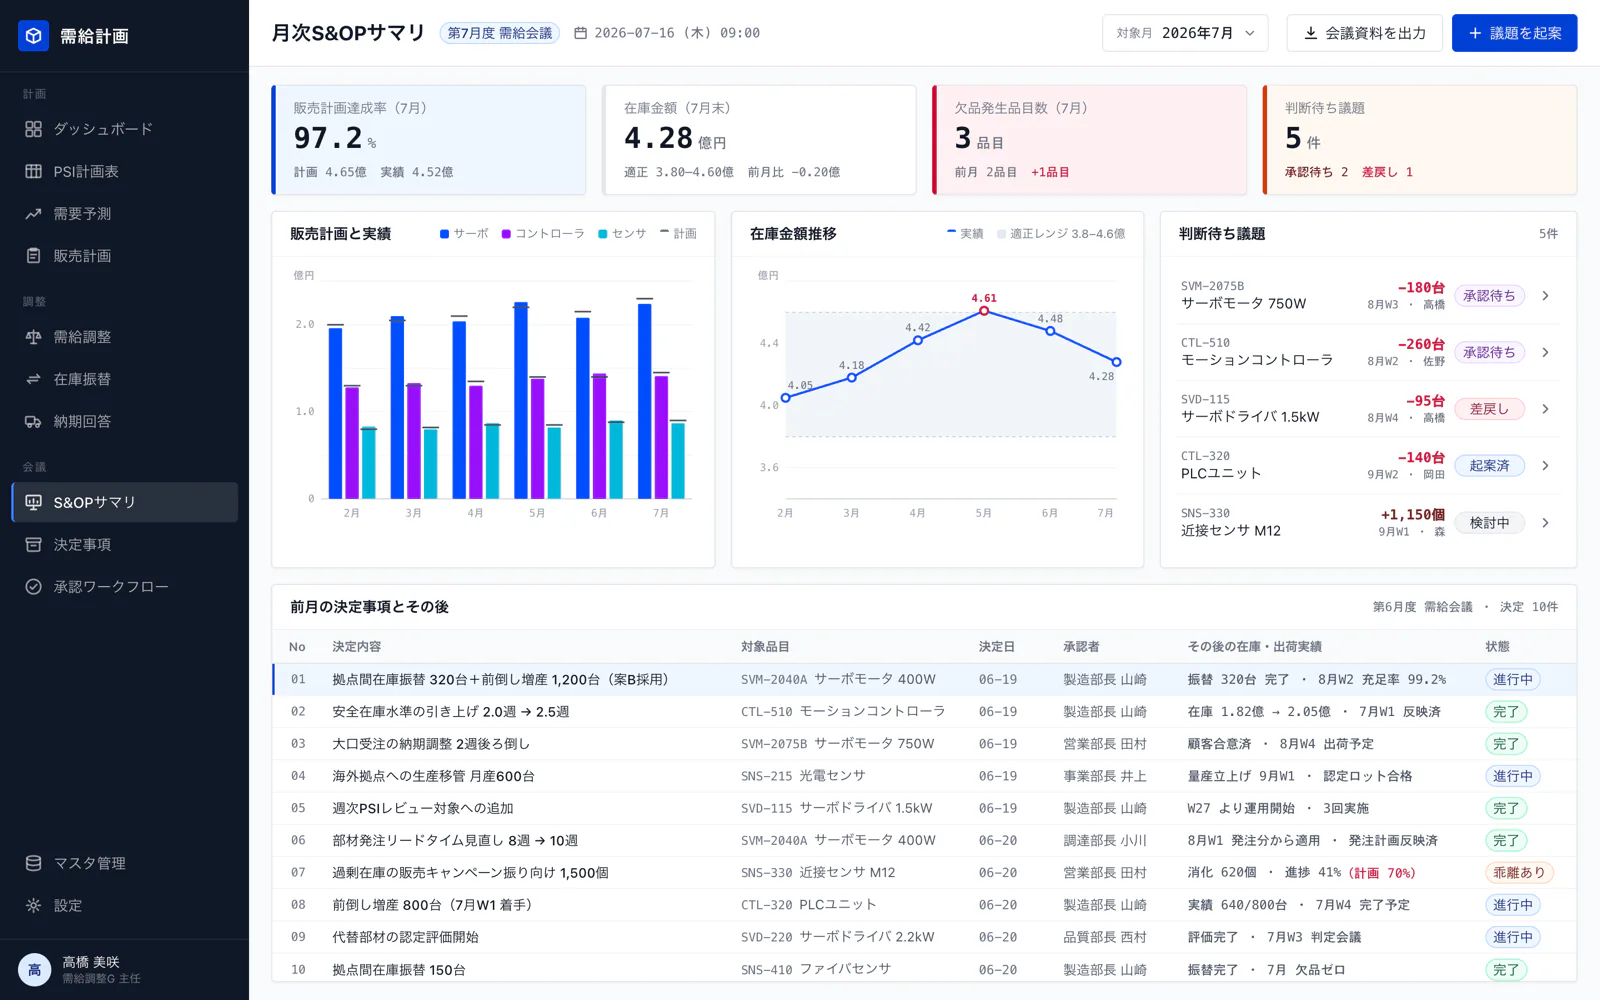
Task: Click the 4.61 peak point on the inventory chart
Action: (x=984, y=311)
